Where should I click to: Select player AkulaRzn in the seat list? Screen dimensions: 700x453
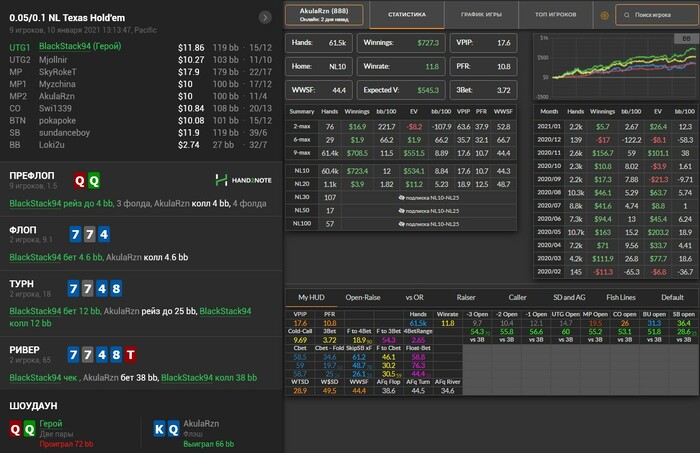(57, 96)
